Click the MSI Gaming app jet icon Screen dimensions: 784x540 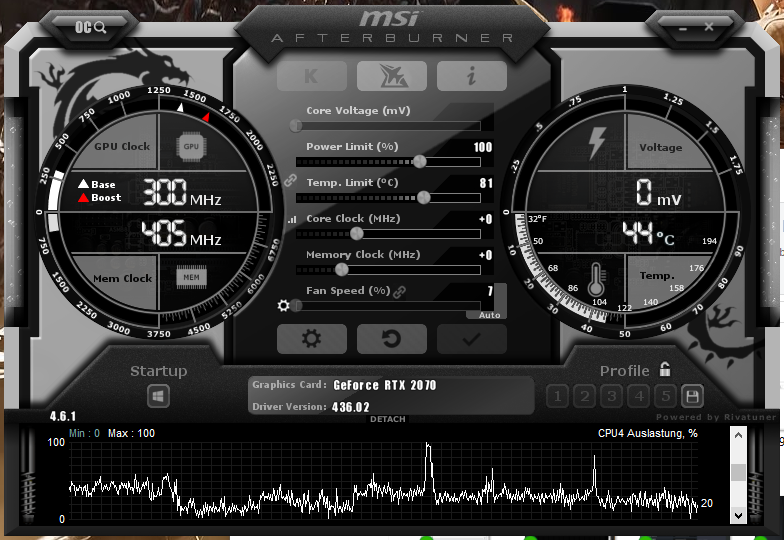pos(392,76)
